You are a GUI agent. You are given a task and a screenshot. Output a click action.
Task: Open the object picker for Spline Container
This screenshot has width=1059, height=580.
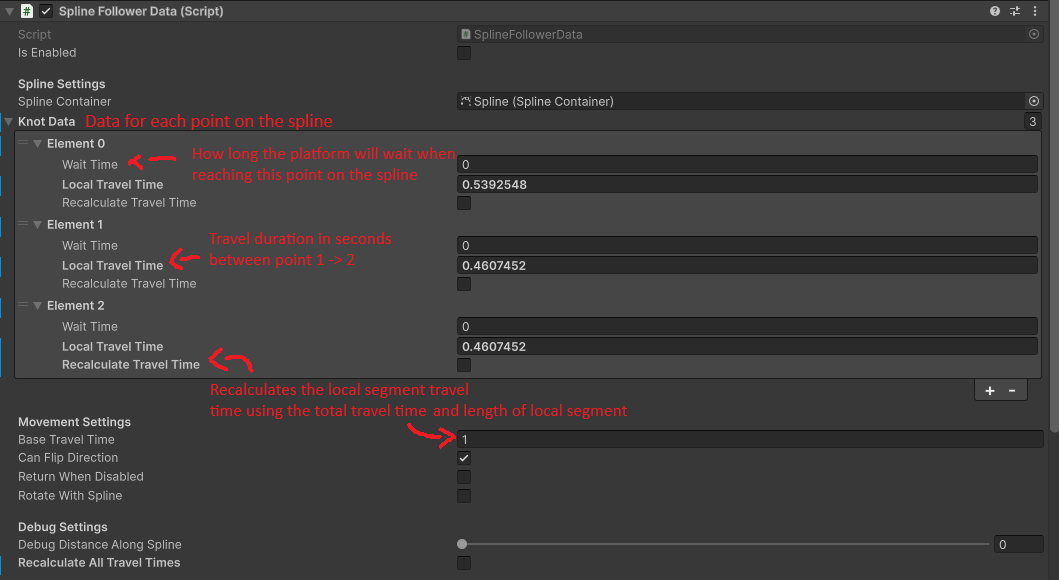1034,101
